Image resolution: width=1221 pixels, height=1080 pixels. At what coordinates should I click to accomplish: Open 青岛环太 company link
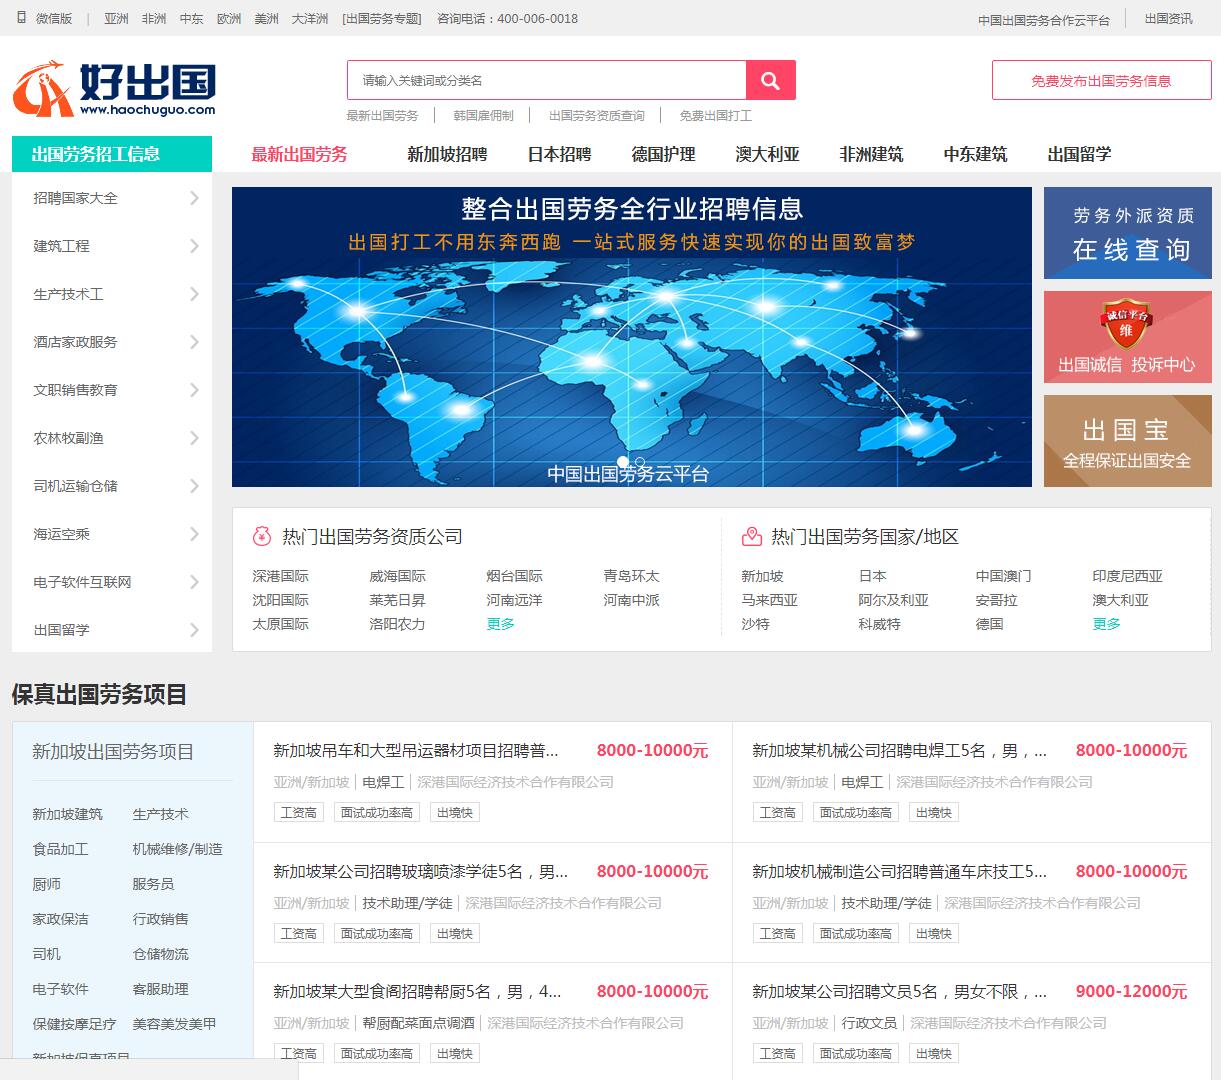[x=631, y=576]
